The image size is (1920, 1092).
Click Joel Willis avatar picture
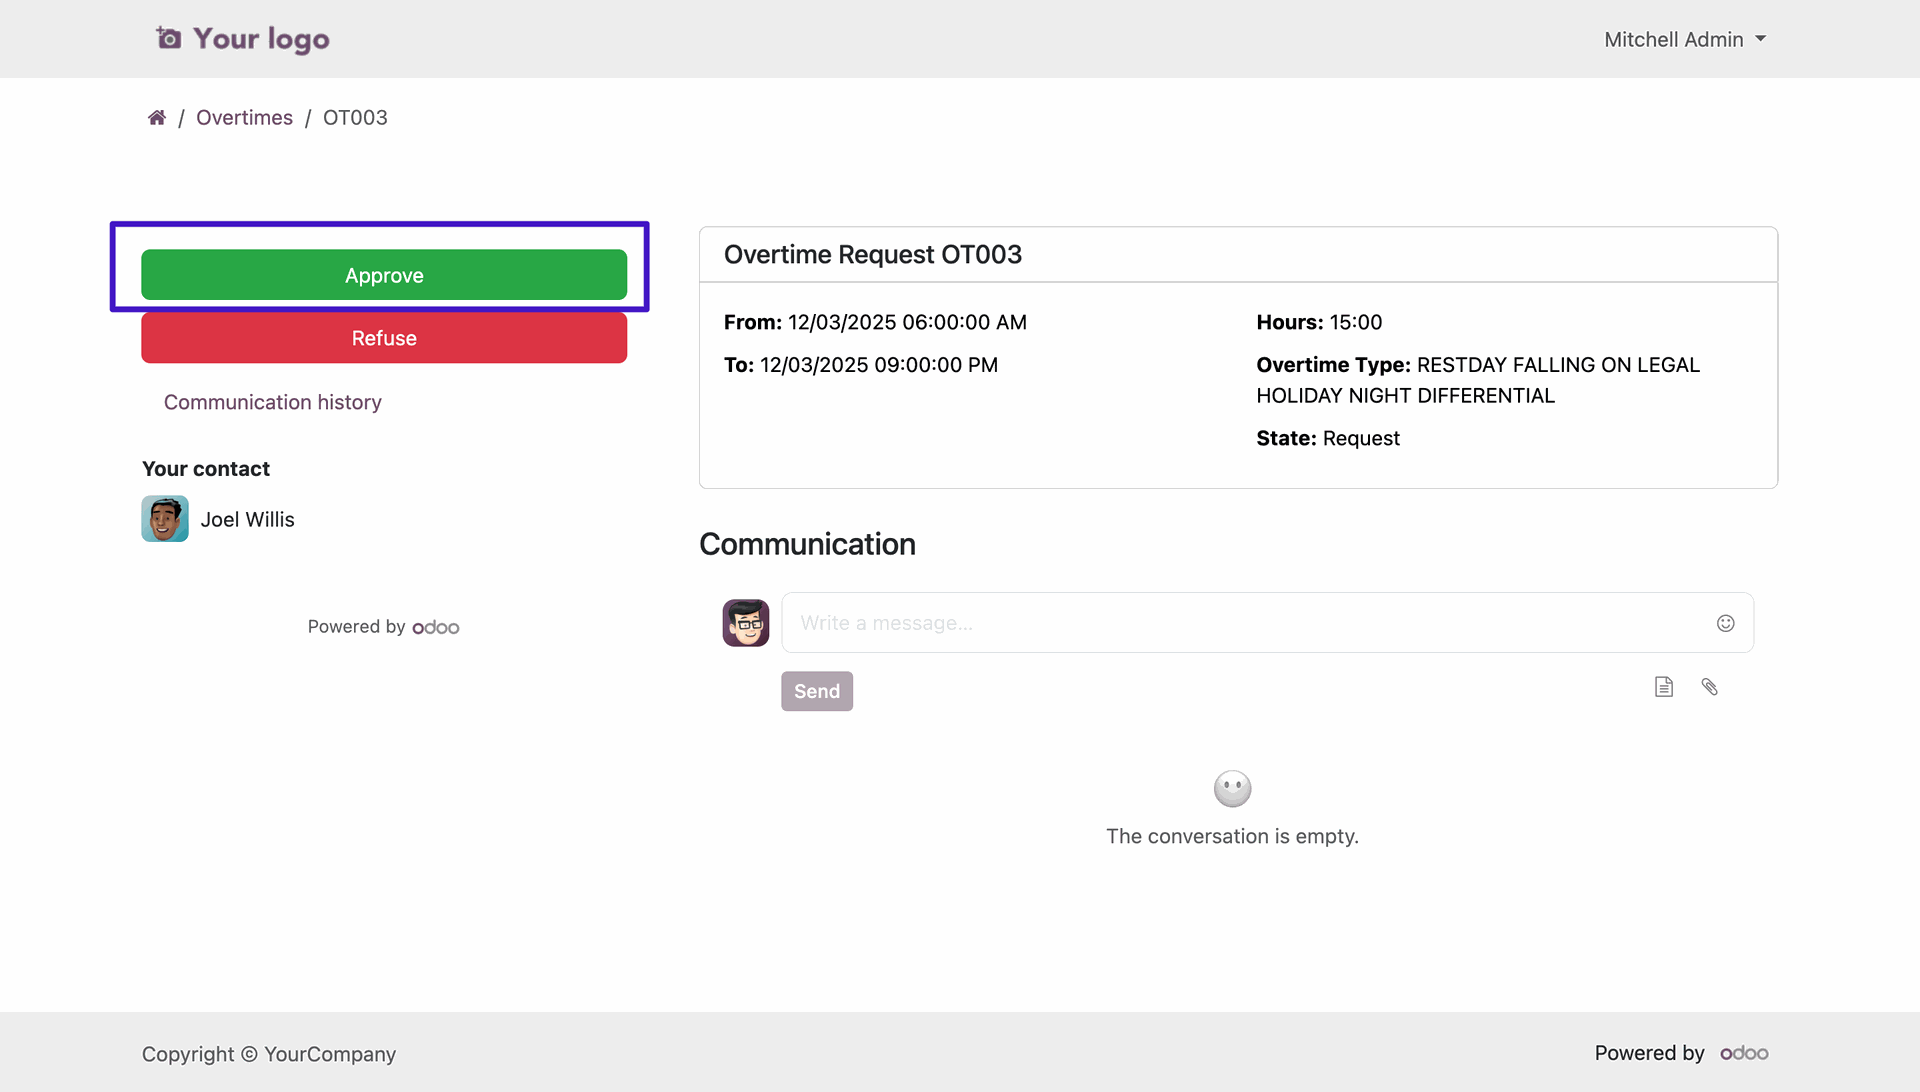(x=165, y=519)
